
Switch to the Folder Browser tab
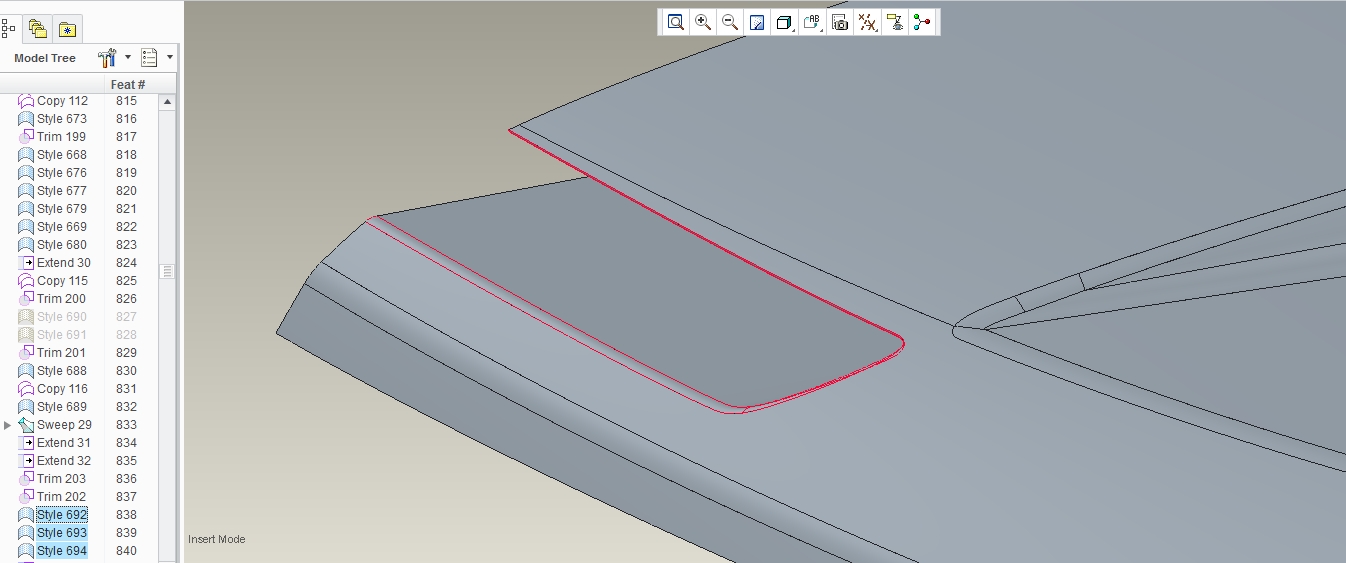pos(37,28)
